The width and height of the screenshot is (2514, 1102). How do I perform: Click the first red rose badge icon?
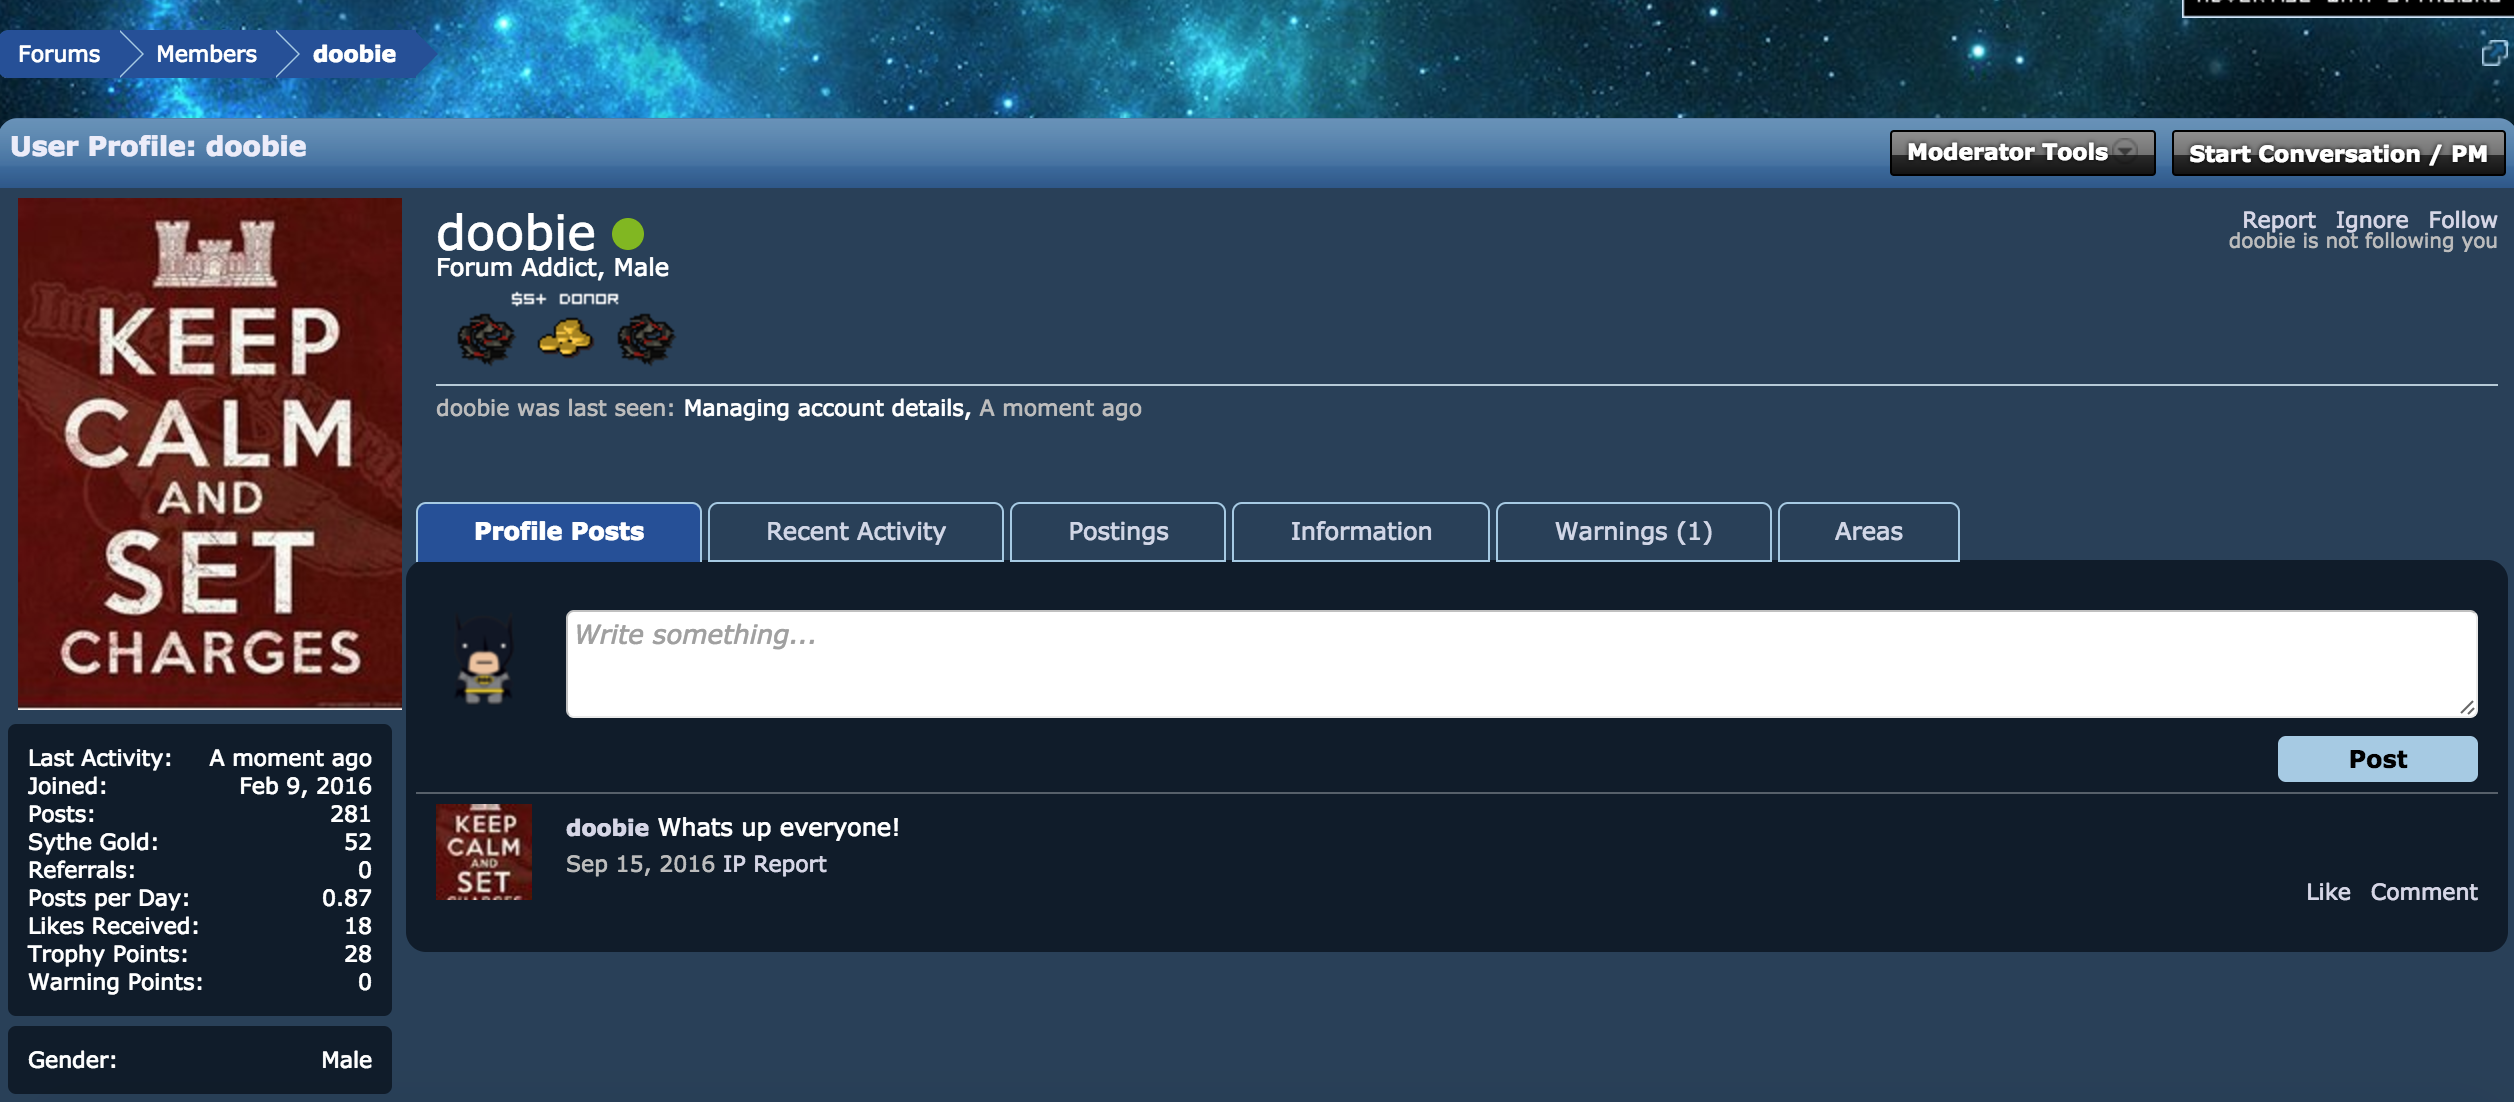[x=486, y=338]
